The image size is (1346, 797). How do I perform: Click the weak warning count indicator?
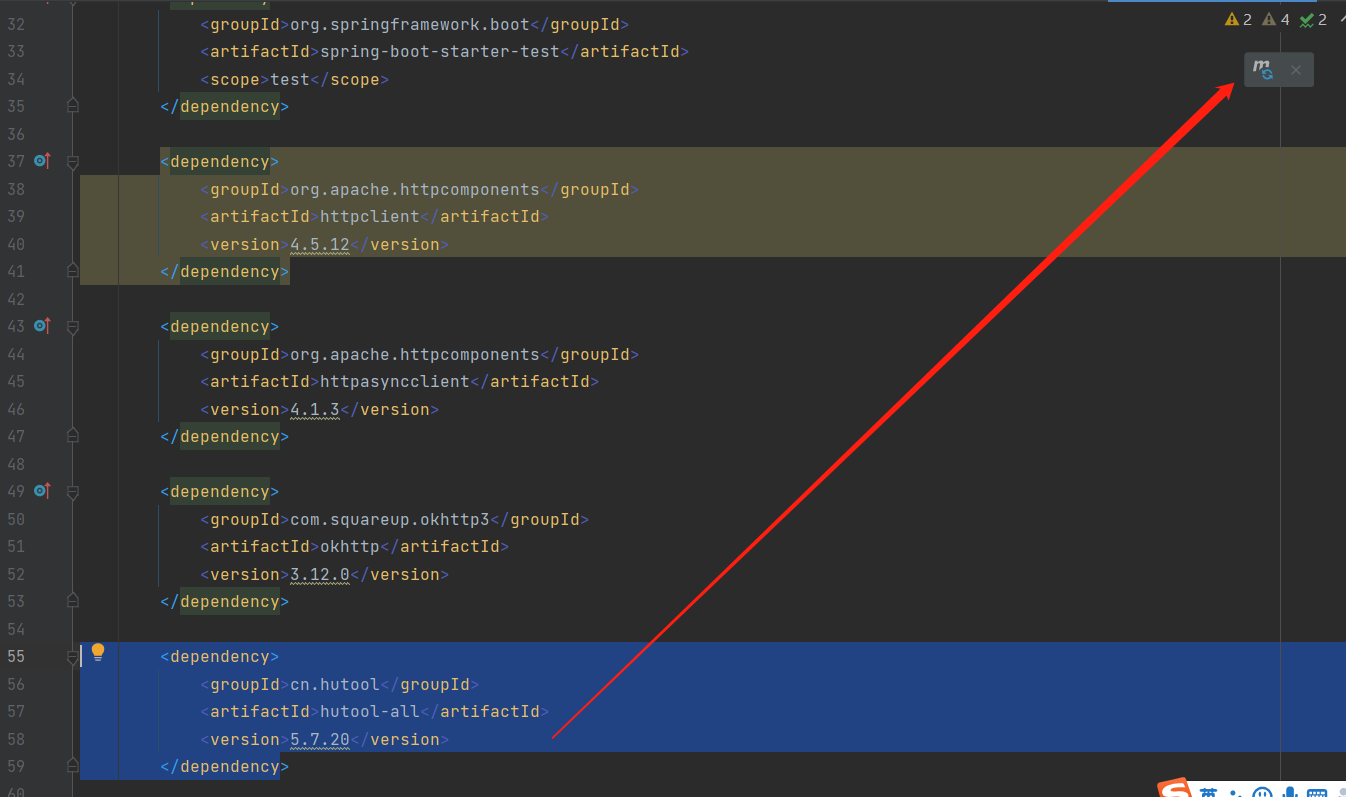(1276, 19)
